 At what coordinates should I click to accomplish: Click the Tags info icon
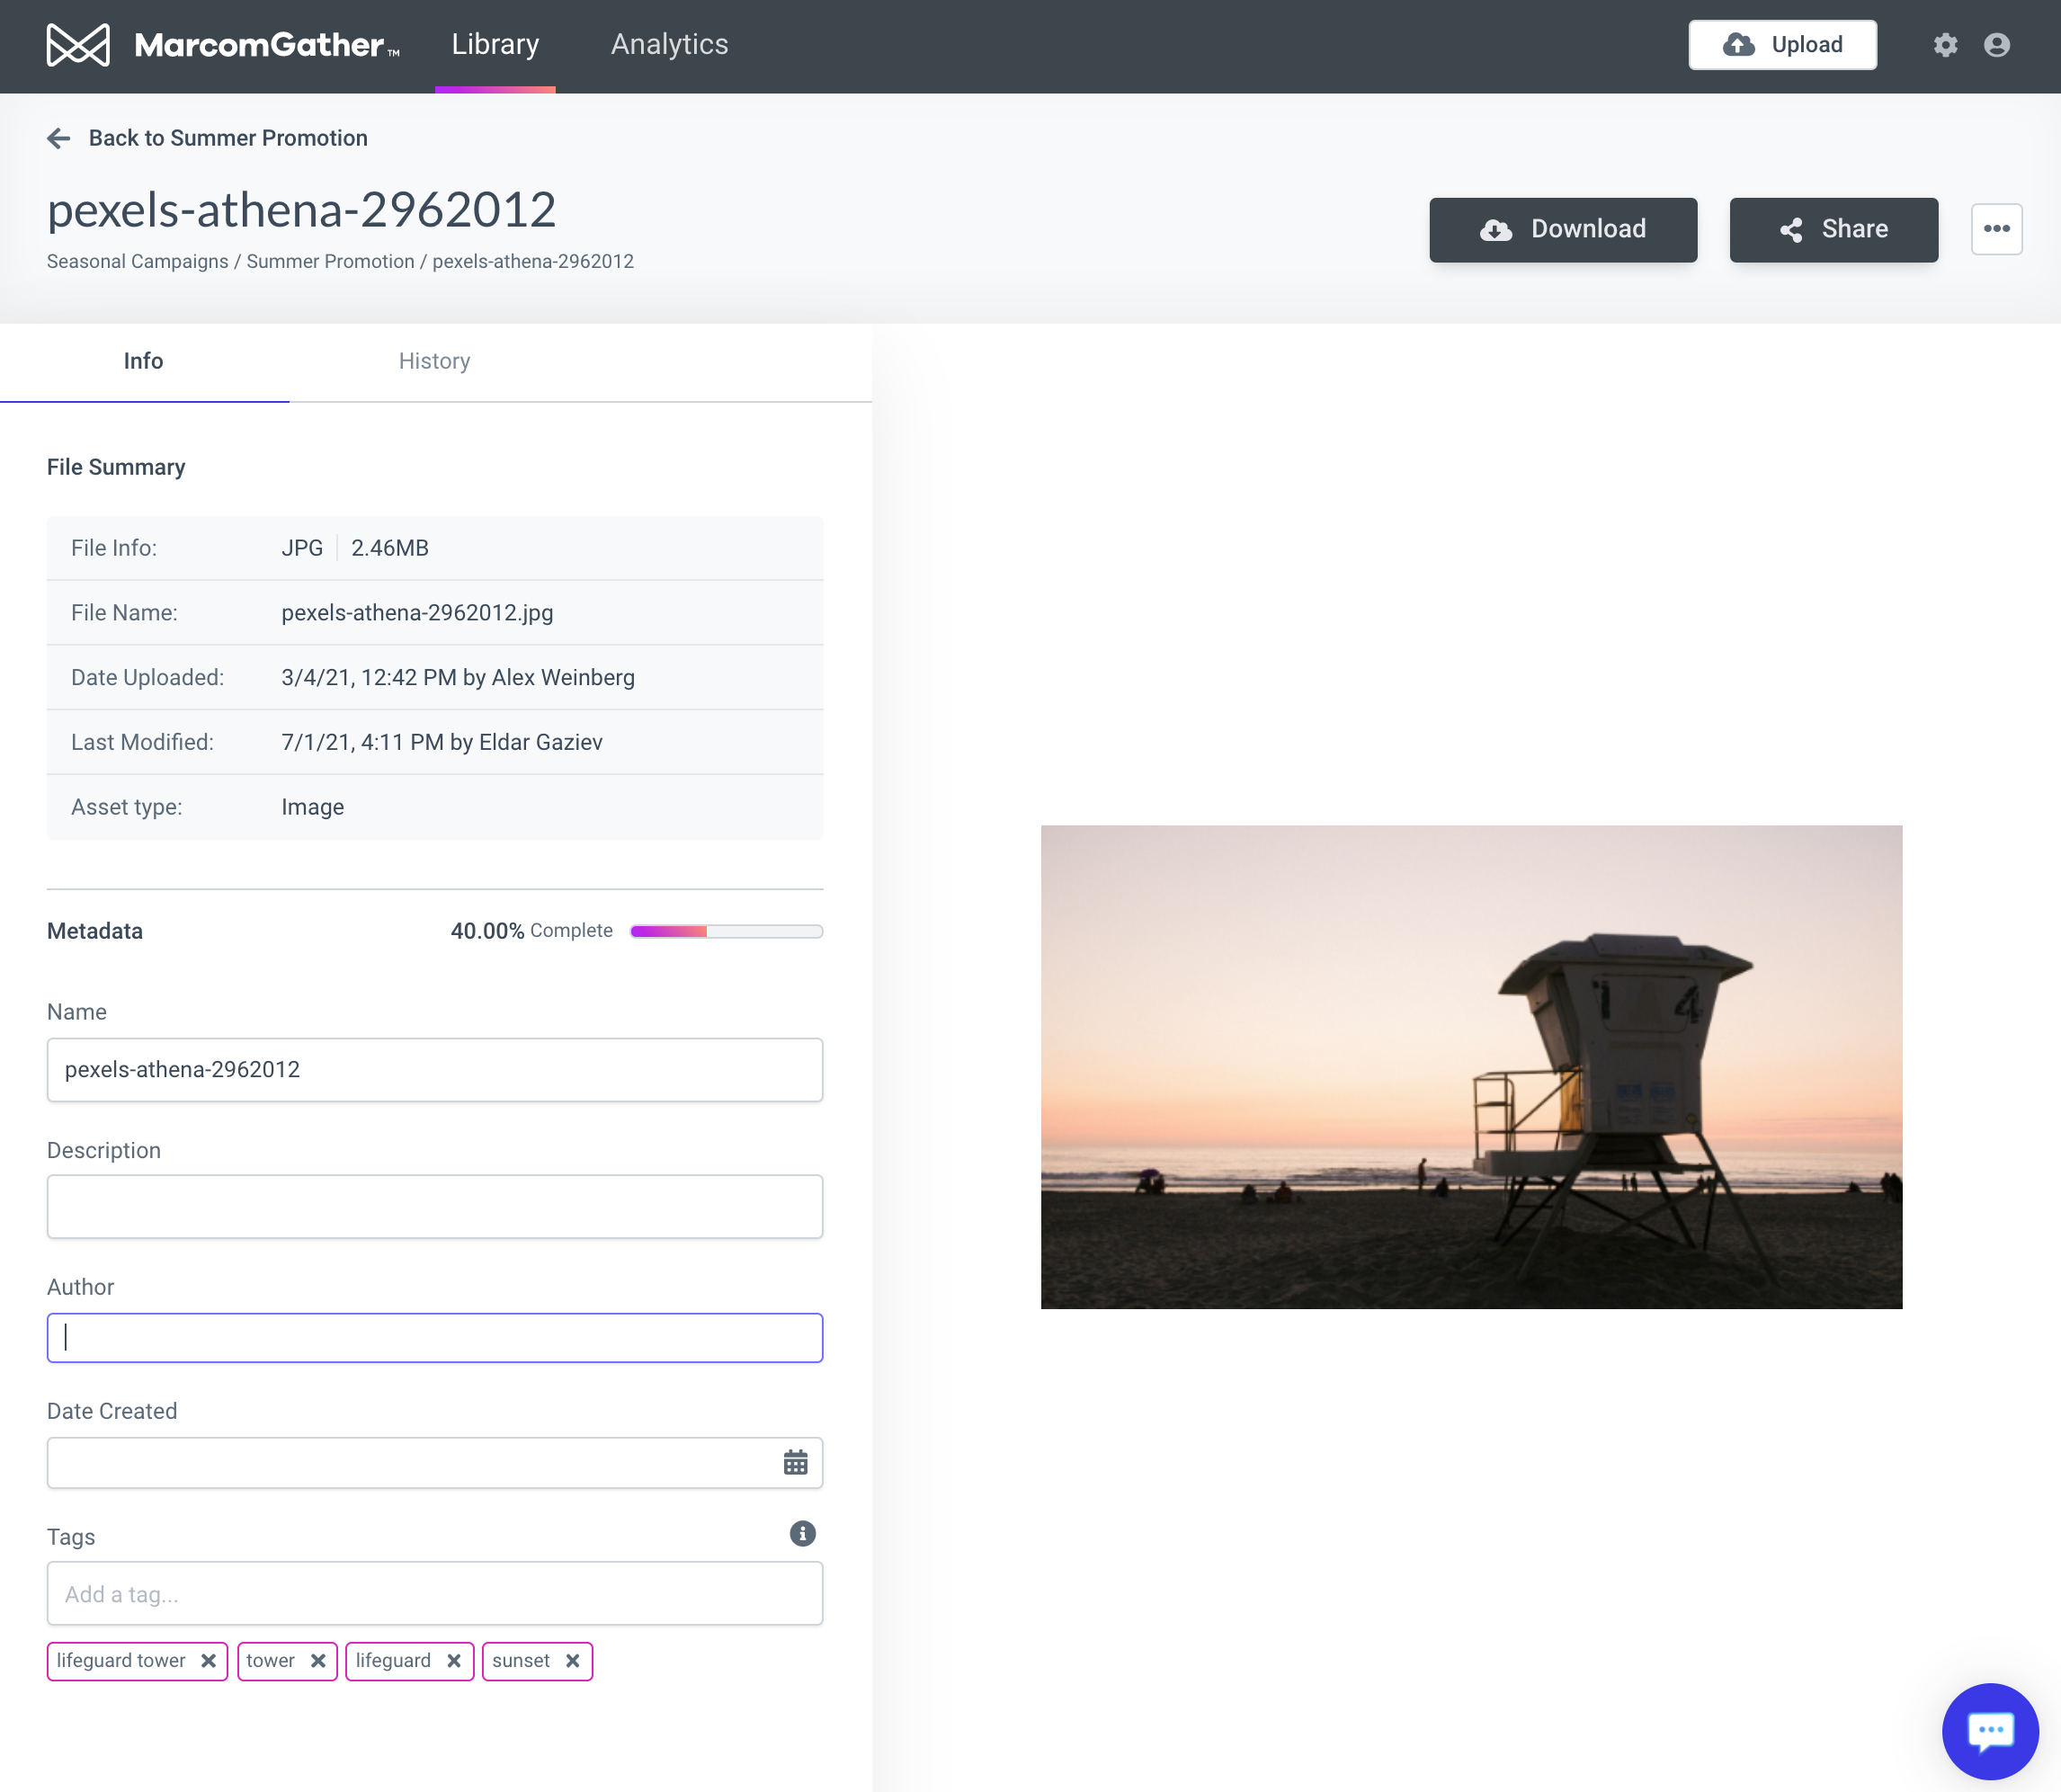pyautogui.click(x=802, y=1534)
